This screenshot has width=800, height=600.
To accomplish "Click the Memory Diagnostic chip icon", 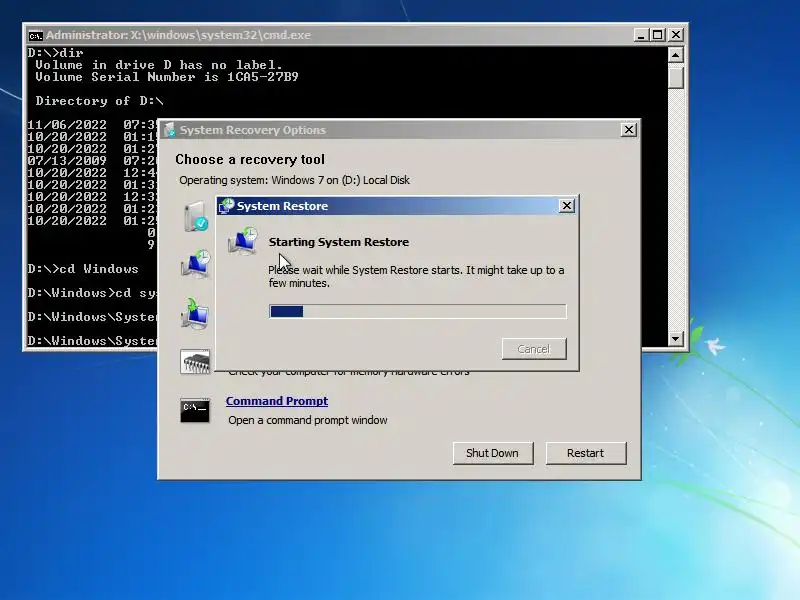I will (x=195, y=362).
